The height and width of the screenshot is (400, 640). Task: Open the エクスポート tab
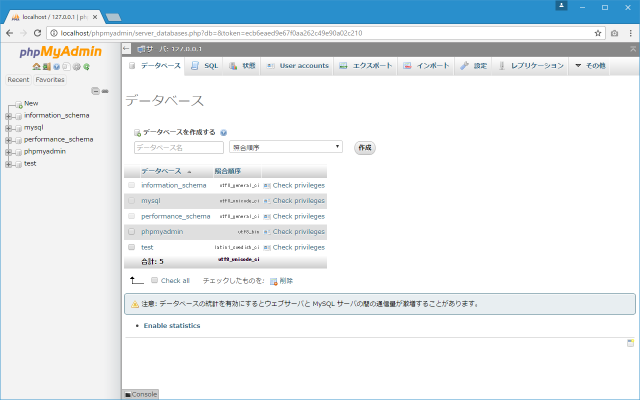coord(366,66)
